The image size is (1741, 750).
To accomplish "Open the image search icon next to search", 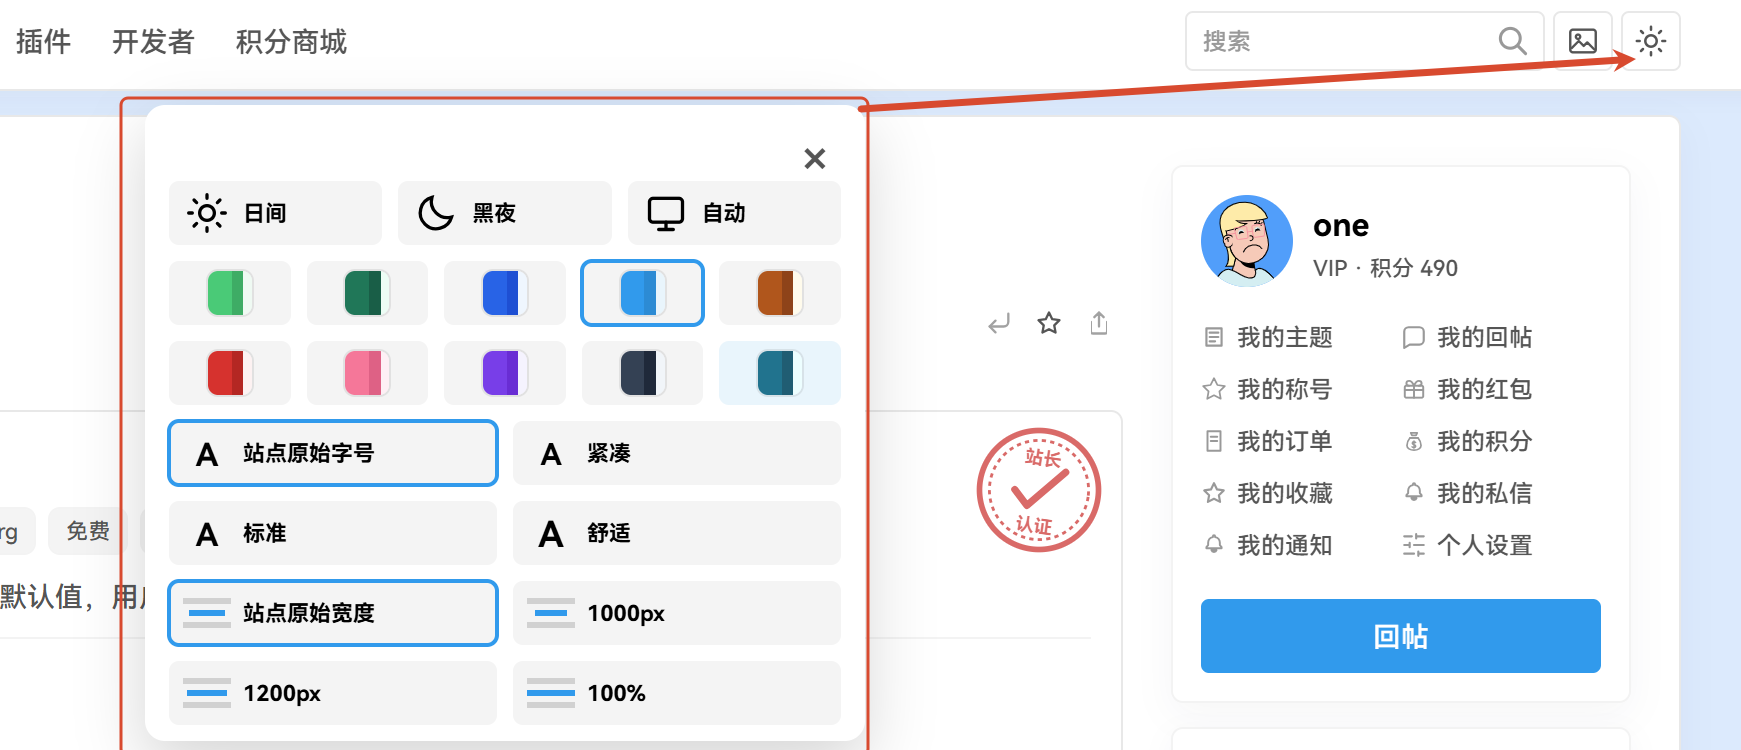I will 1583,41.
